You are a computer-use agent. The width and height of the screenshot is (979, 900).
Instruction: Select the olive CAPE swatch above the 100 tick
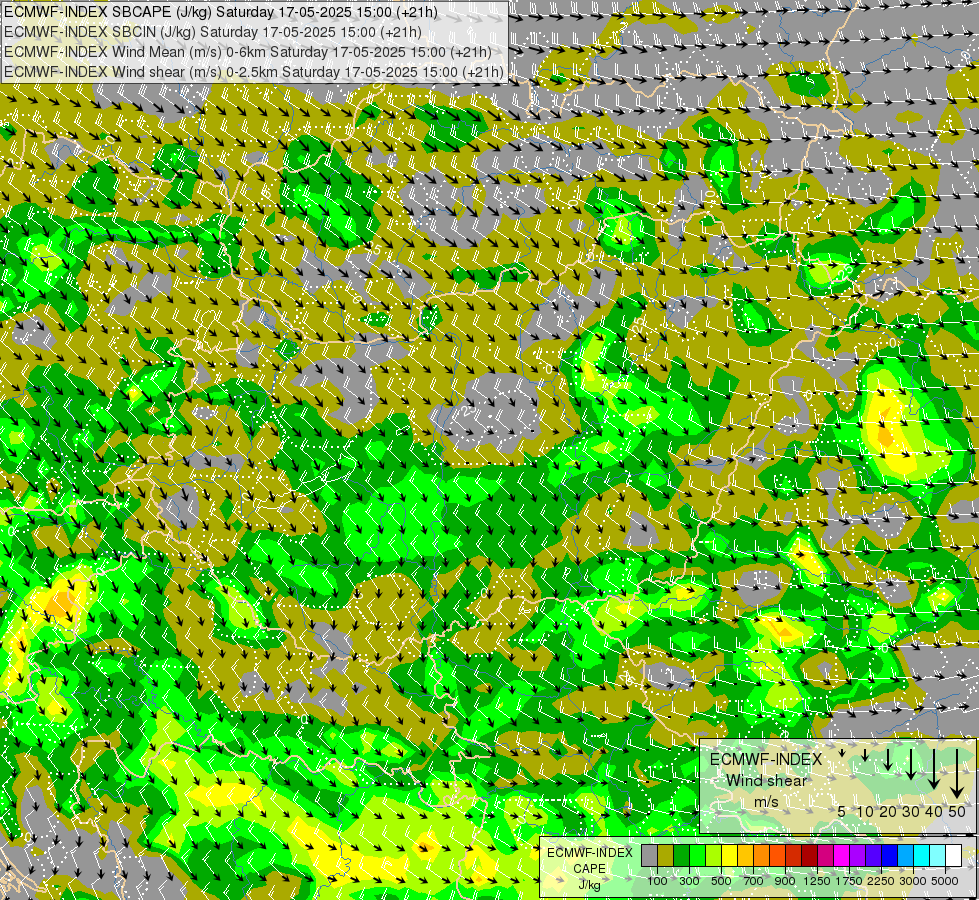tap(666, 855)
